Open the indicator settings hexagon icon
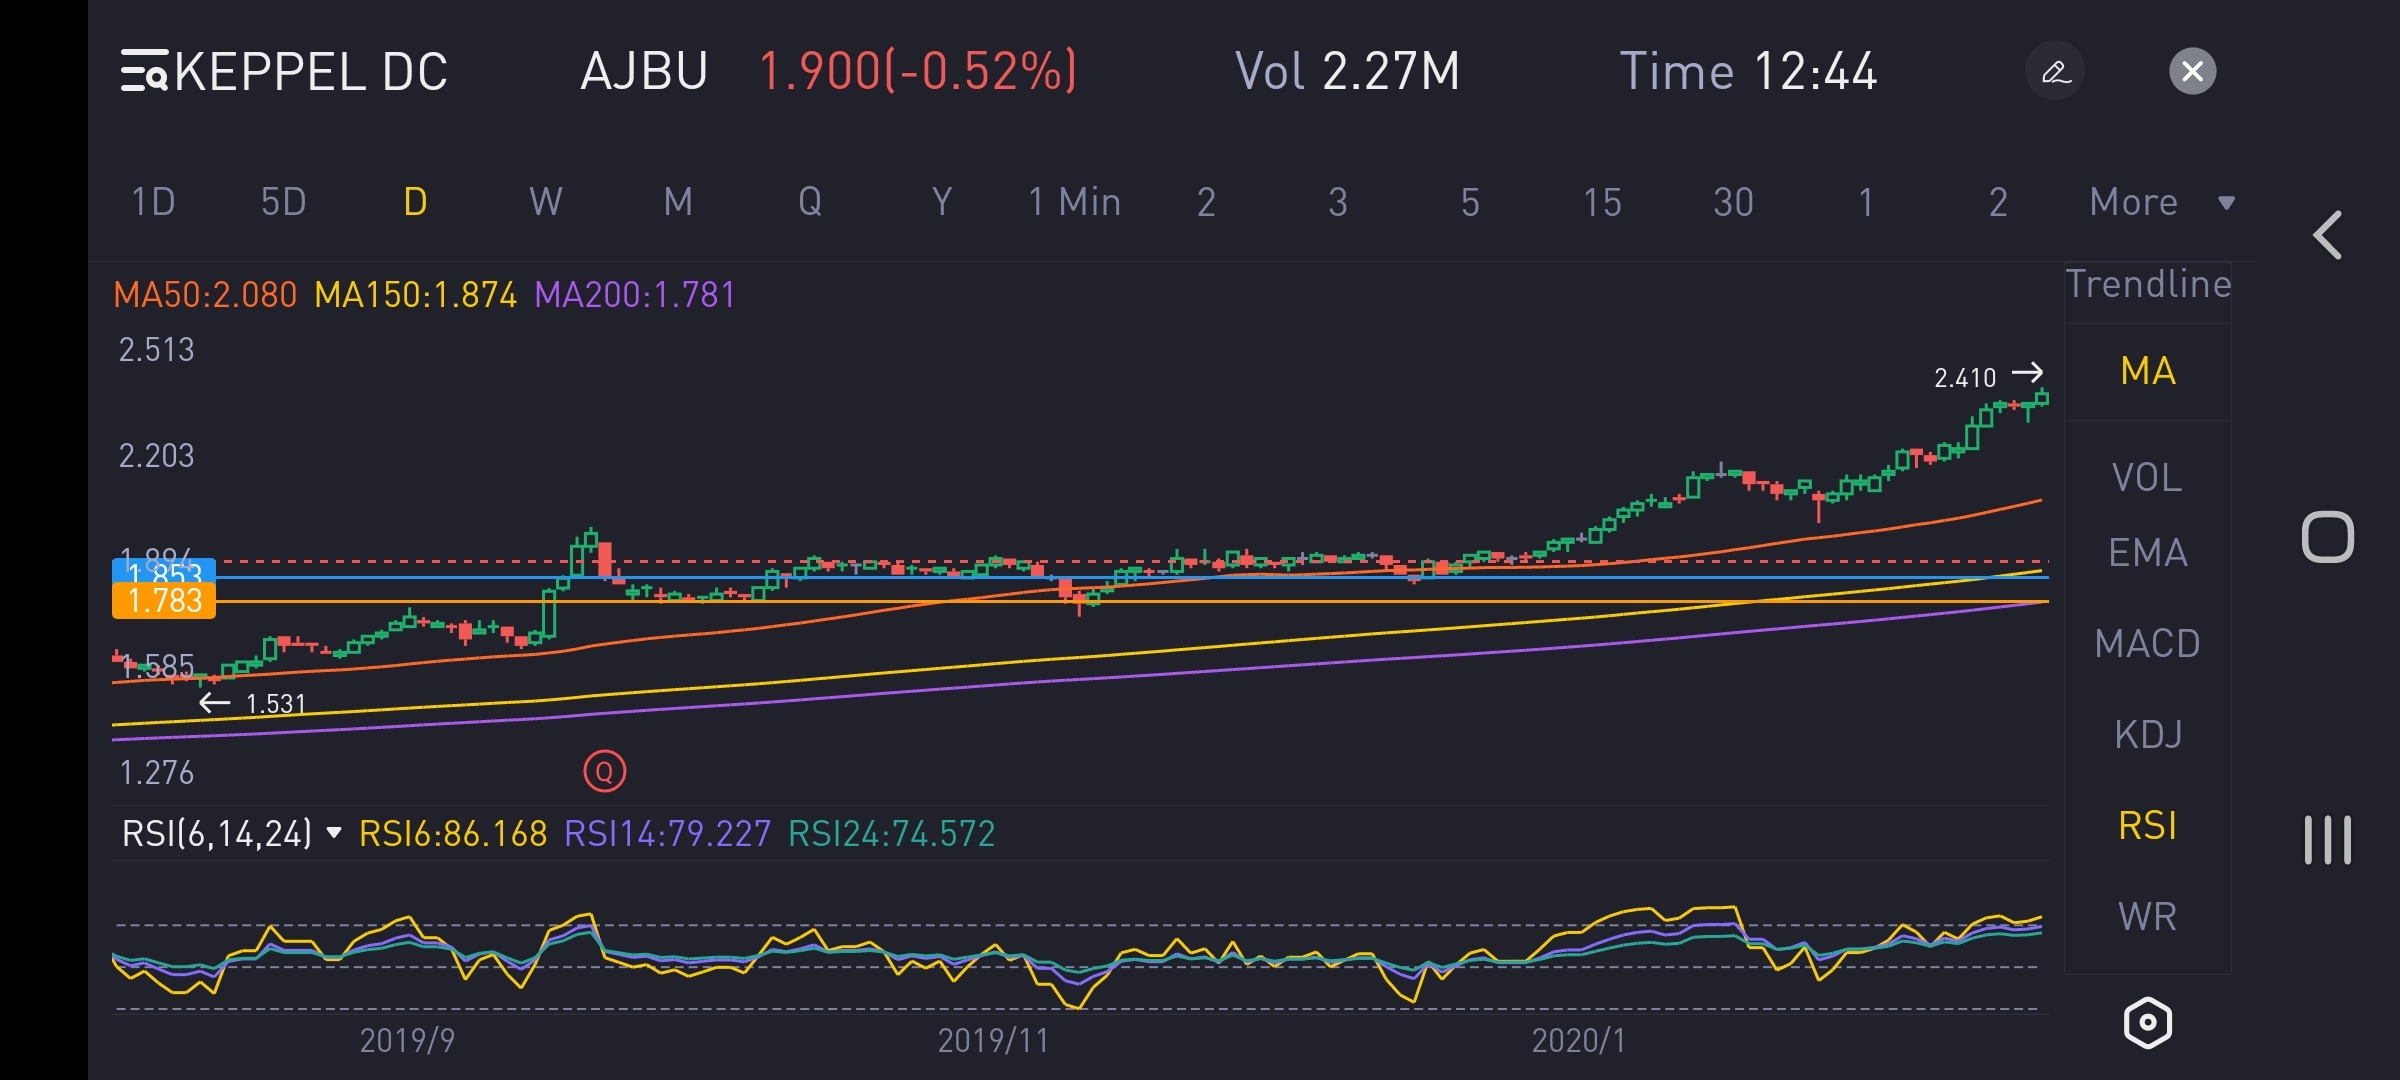Image resolution: width=2400 pixels, height=1080 pixels. click(2147, 1023)
